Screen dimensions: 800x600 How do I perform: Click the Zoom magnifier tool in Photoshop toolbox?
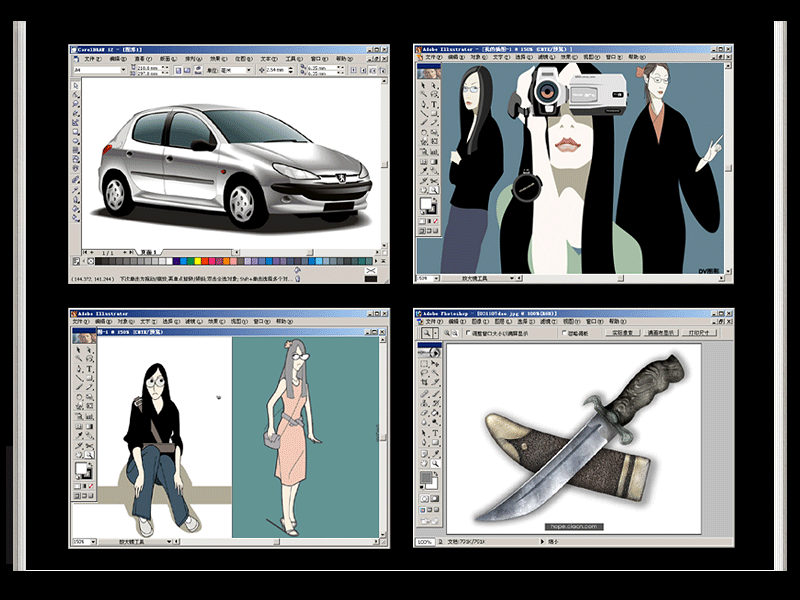tap(435, 463)
